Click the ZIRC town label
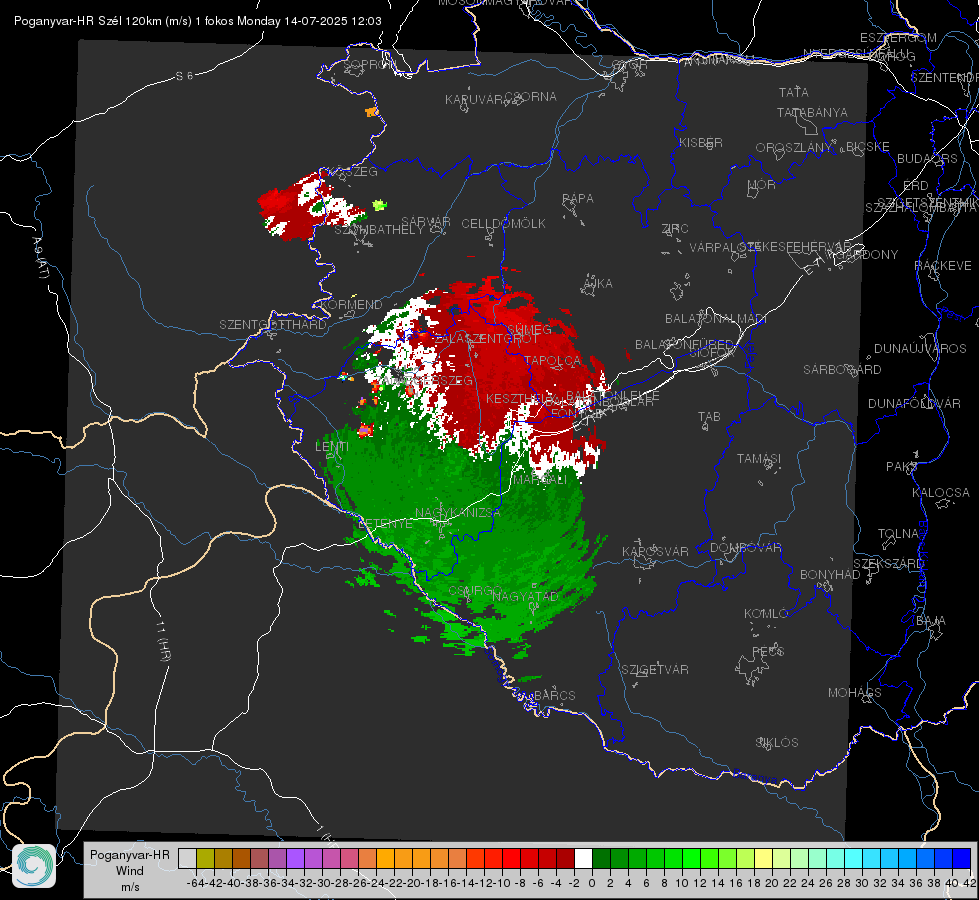 click(x=675, y=229)
